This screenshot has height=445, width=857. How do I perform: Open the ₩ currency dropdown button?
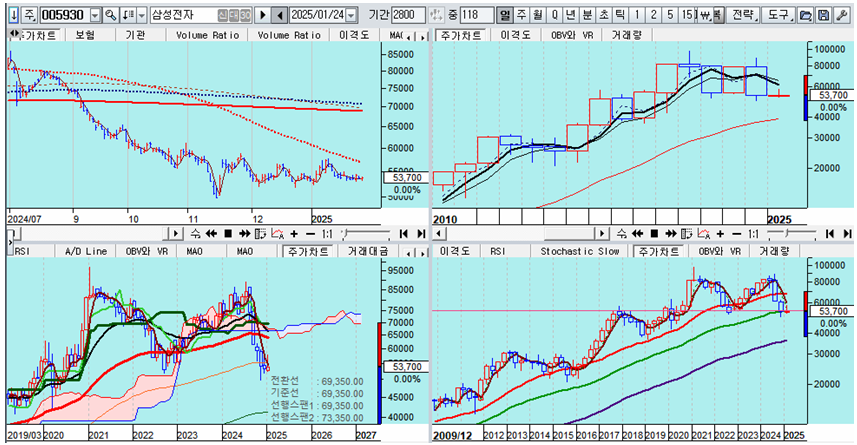point(705,15)
